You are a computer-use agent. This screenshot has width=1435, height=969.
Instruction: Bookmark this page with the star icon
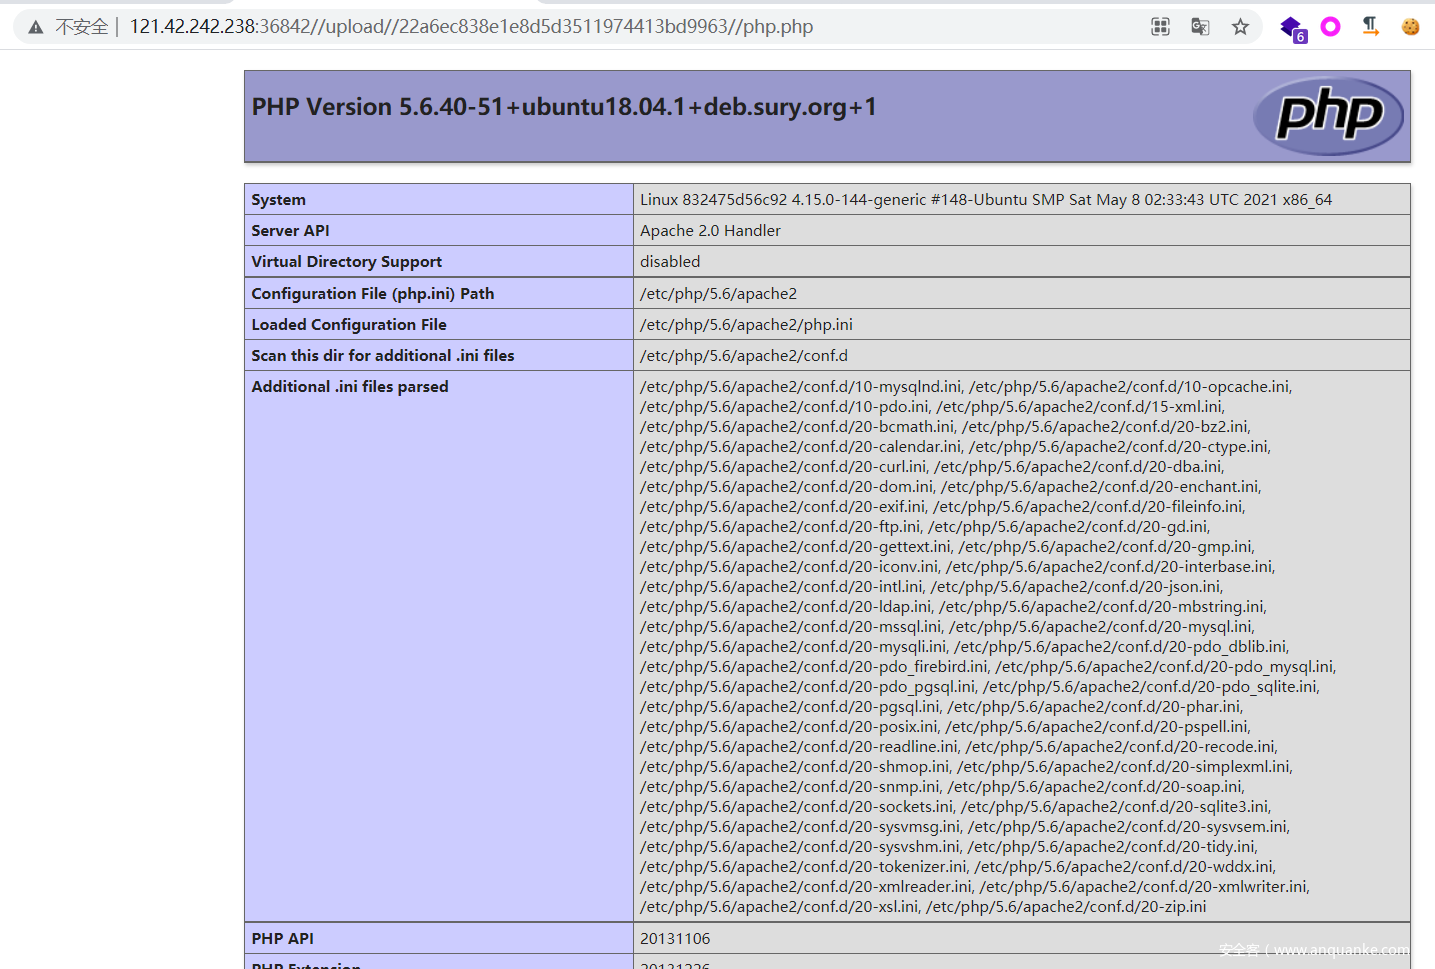click(x=1240, y=27)
